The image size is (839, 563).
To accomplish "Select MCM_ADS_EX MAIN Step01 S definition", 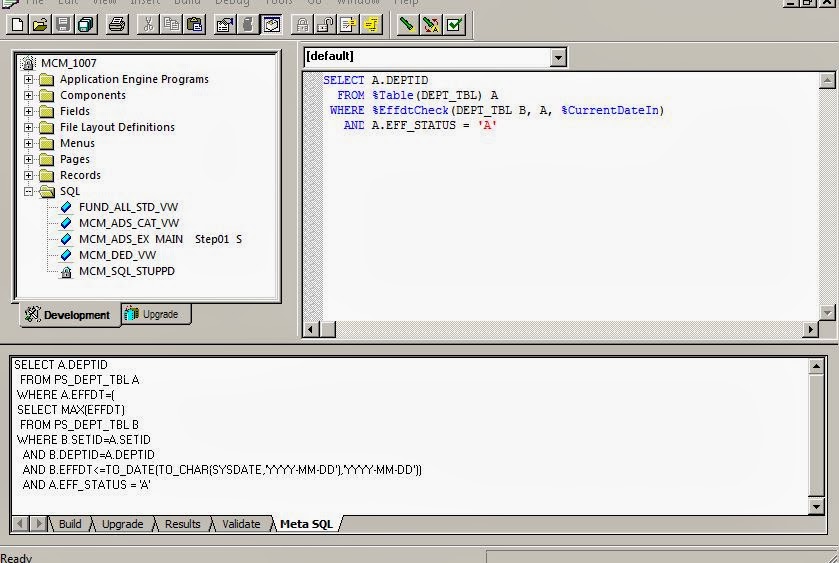I will click(161, 239).
